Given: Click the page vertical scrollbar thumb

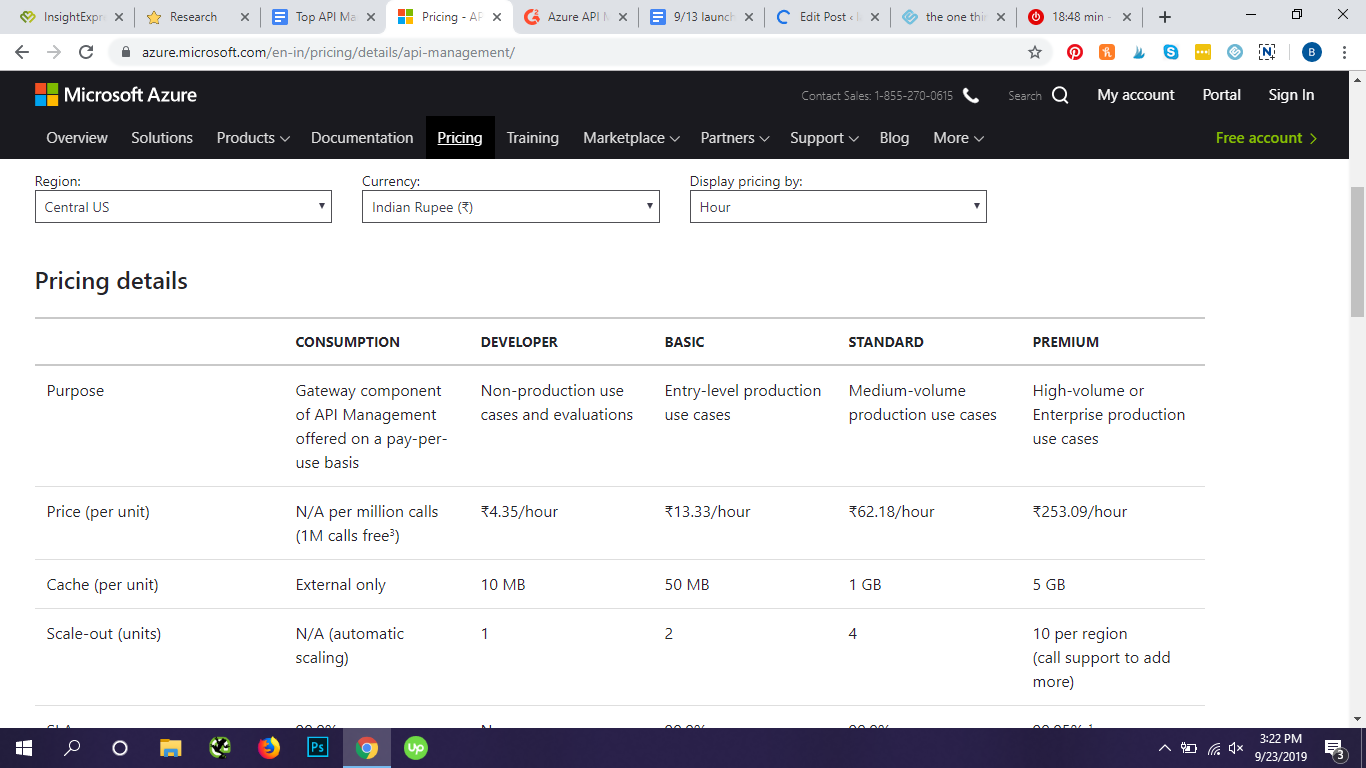Looking at the screenshot, I should coord(1357,250).
